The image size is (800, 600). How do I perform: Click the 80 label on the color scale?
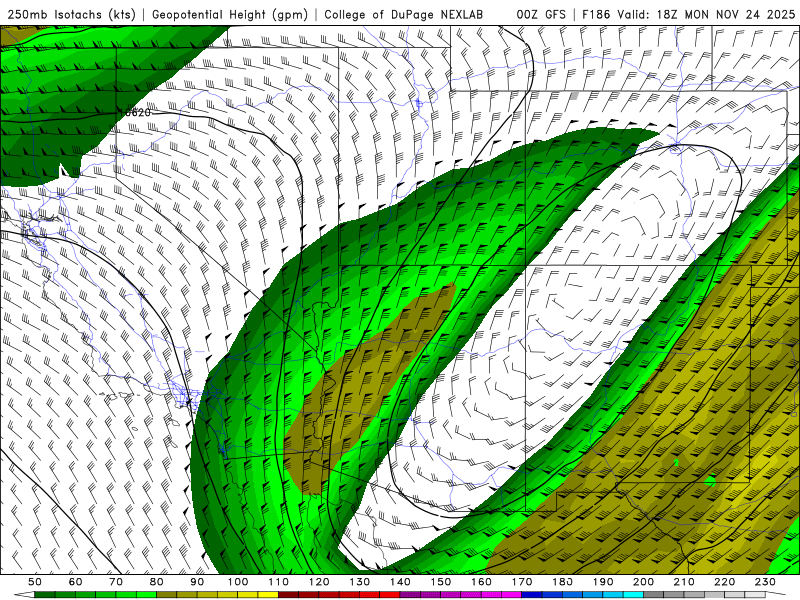point(156,582)
